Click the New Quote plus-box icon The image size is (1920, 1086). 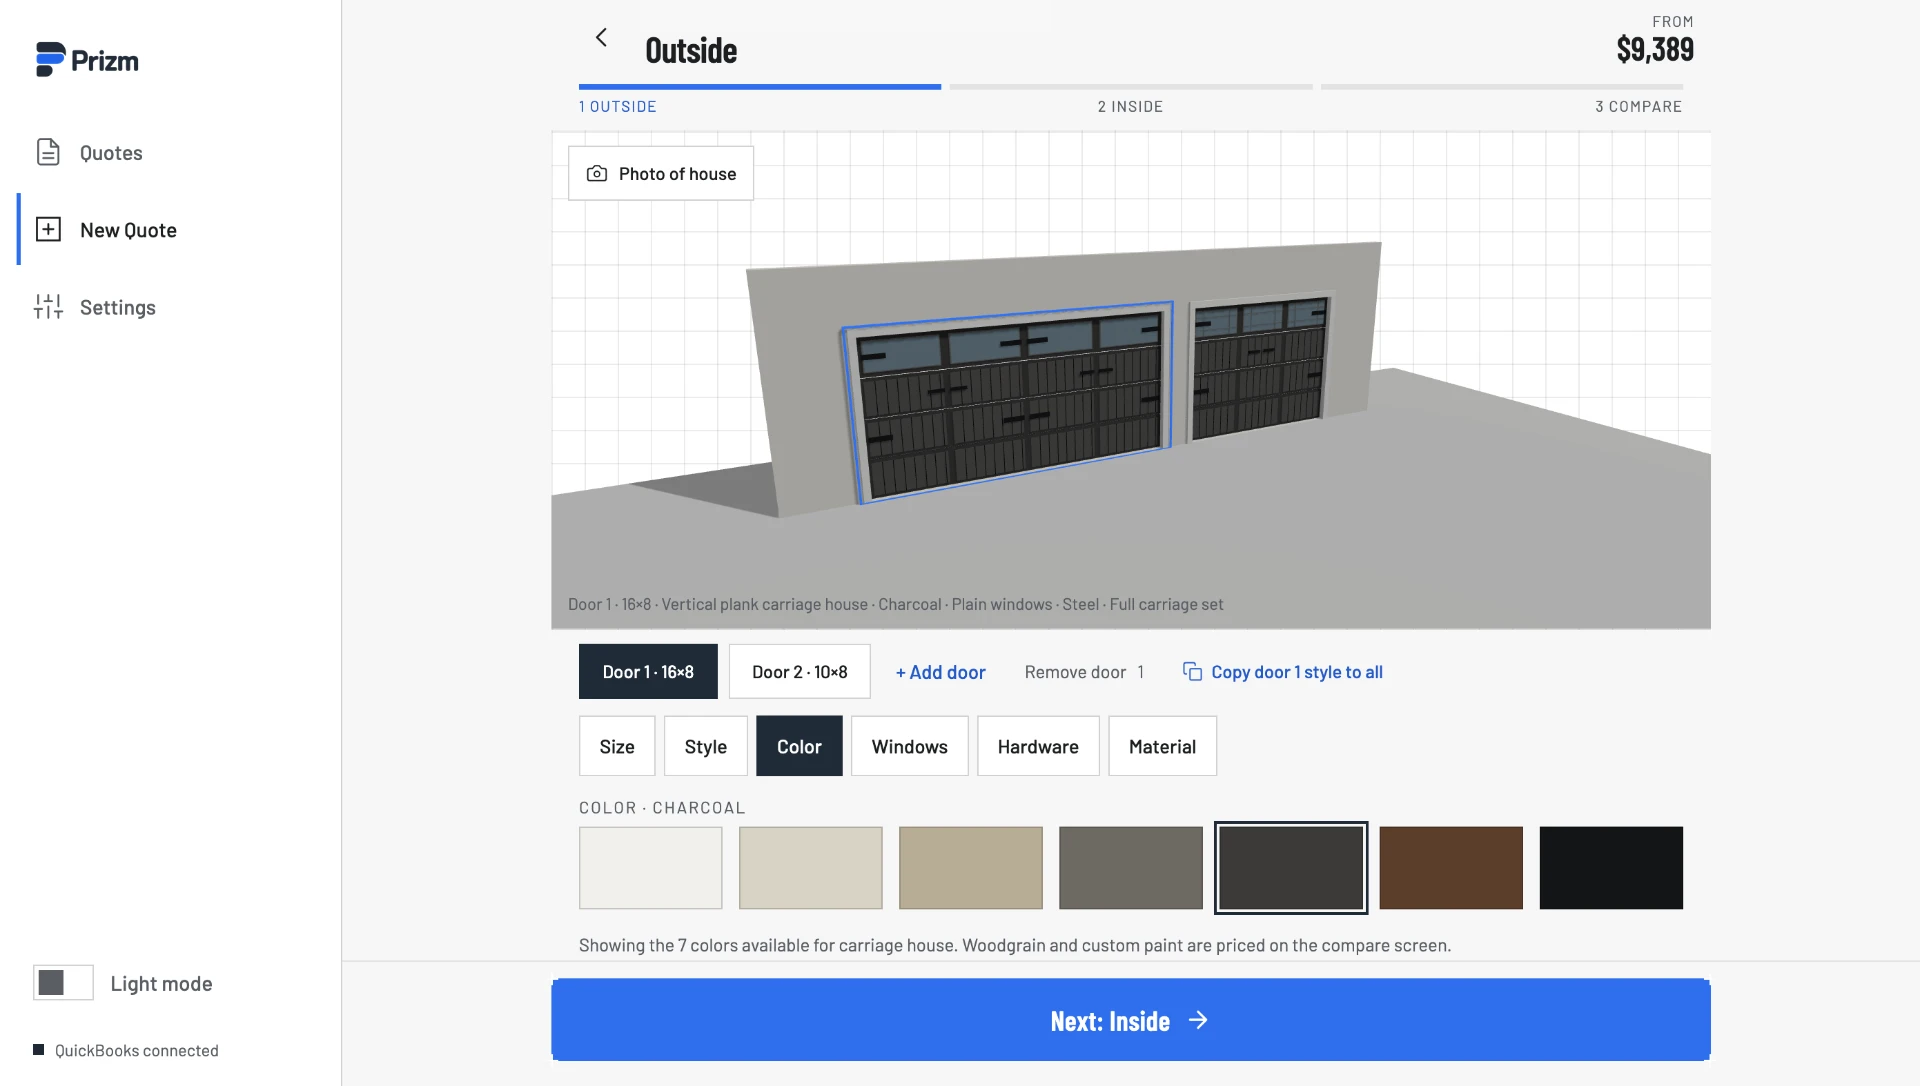(x=48, y=229)
